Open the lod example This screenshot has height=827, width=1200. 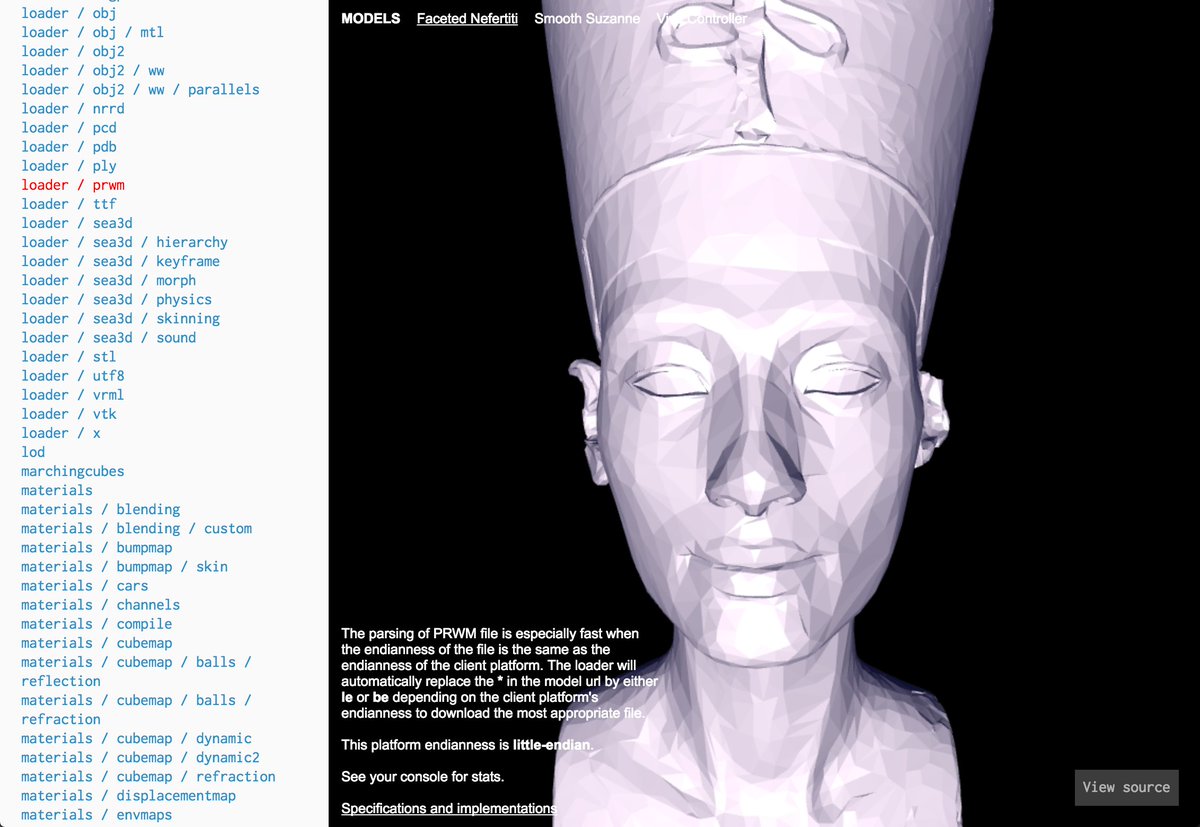coord(33,452)
